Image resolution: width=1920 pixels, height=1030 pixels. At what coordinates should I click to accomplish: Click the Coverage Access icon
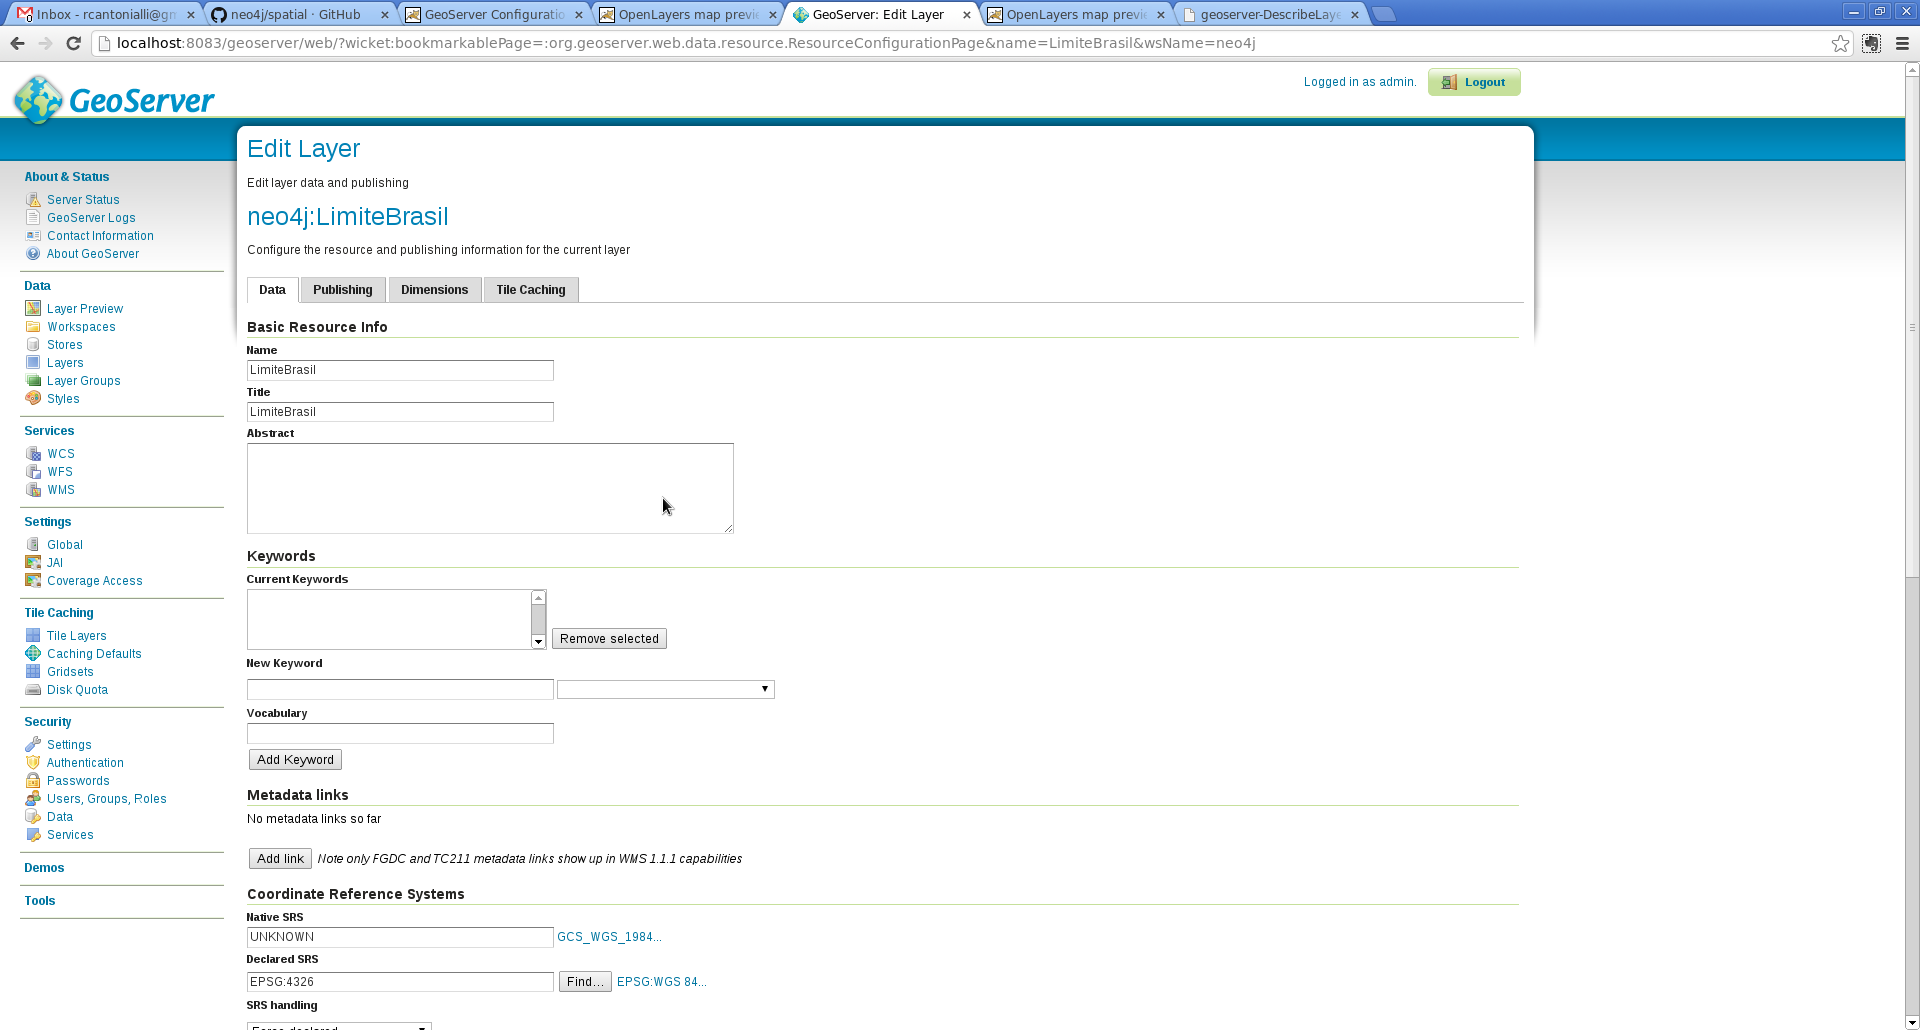click(33, 581)
